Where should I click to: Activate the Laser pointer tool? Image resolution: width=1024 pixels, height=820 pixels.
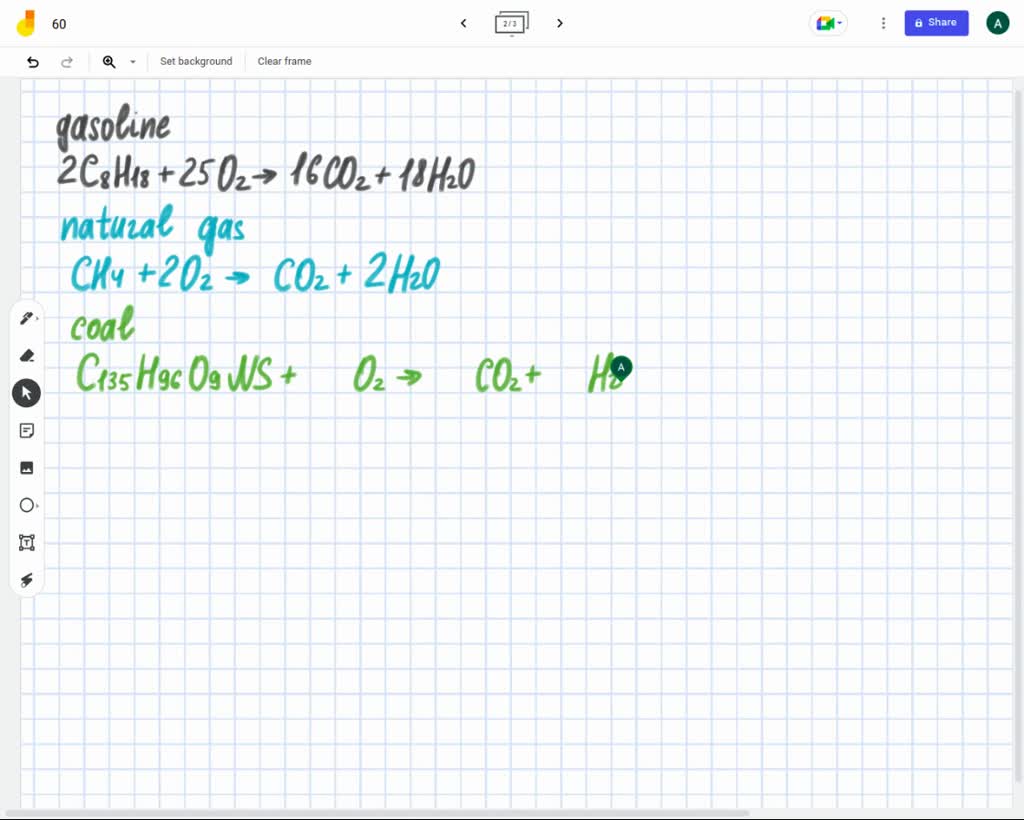tap(27, 580)
